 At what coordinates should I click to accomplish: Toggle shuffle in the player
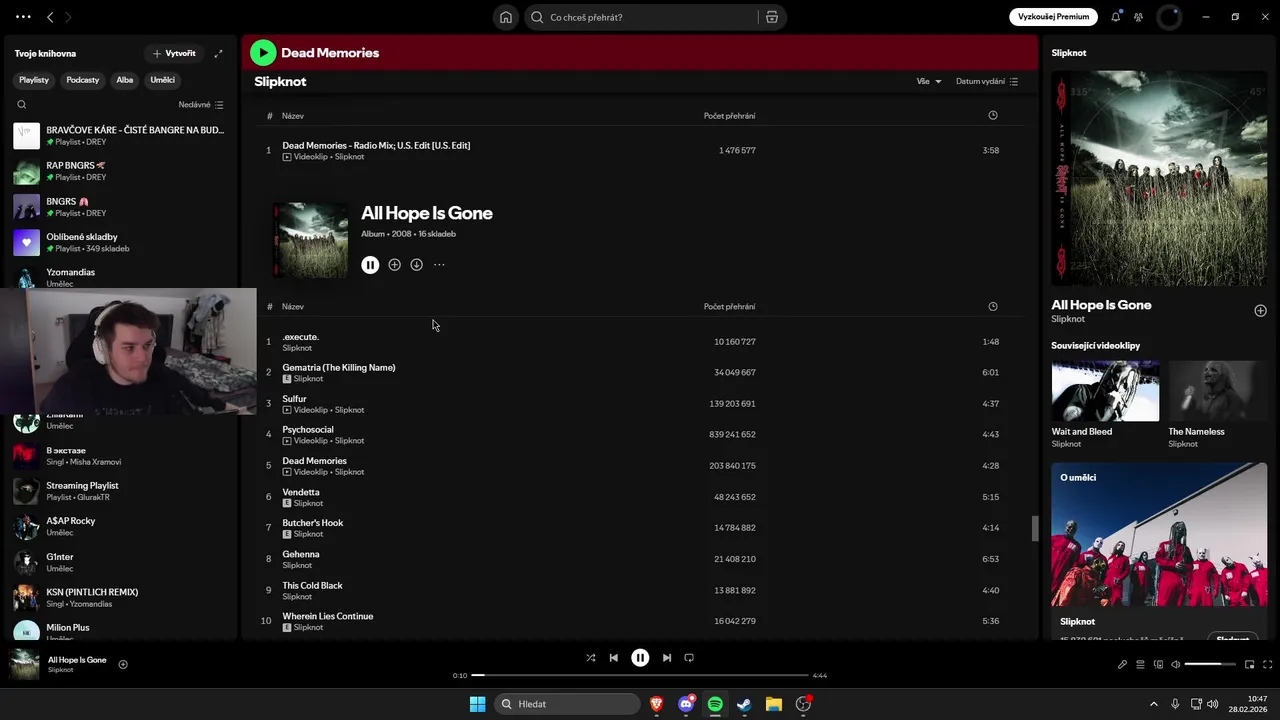[590, 658]
